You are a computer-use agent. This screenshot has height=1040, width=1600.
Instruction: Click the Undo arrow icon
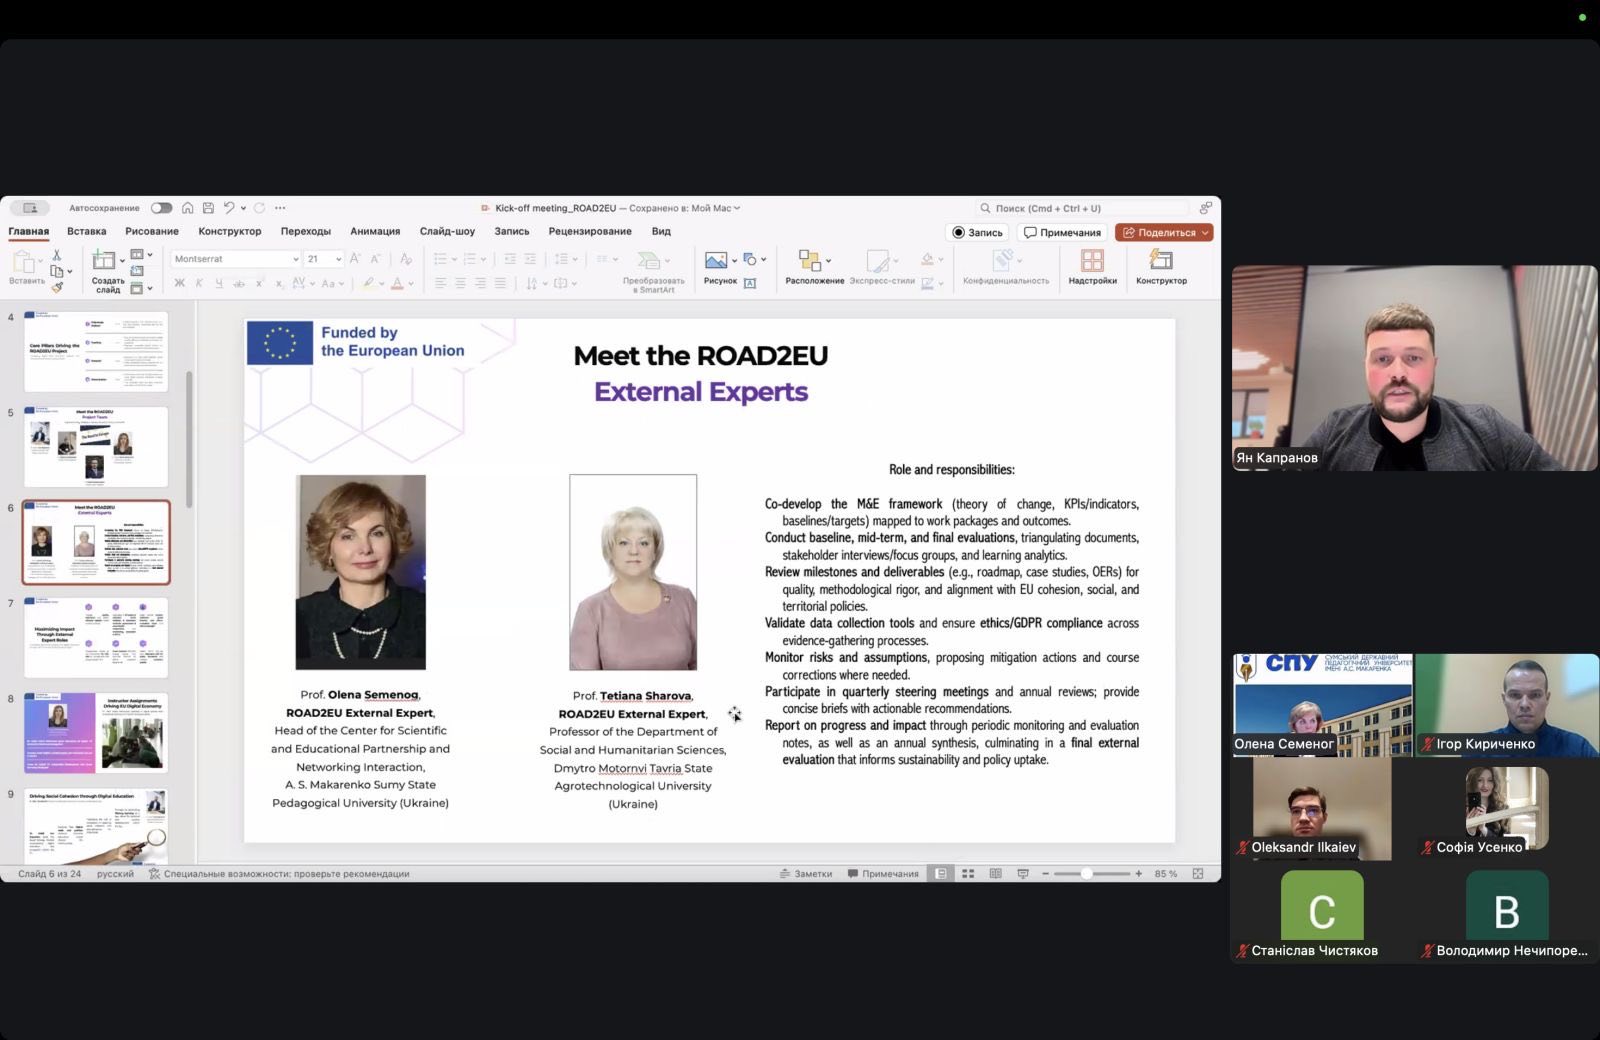tap(229, 208)
